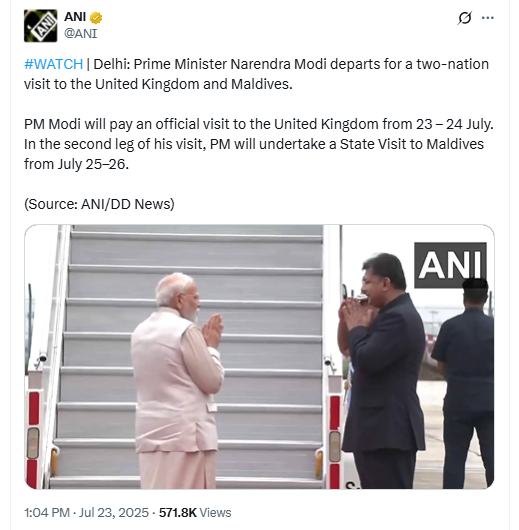Open the Grok explain-post icon
Viewport: 519px width, 530px height.
pos(464,18)
